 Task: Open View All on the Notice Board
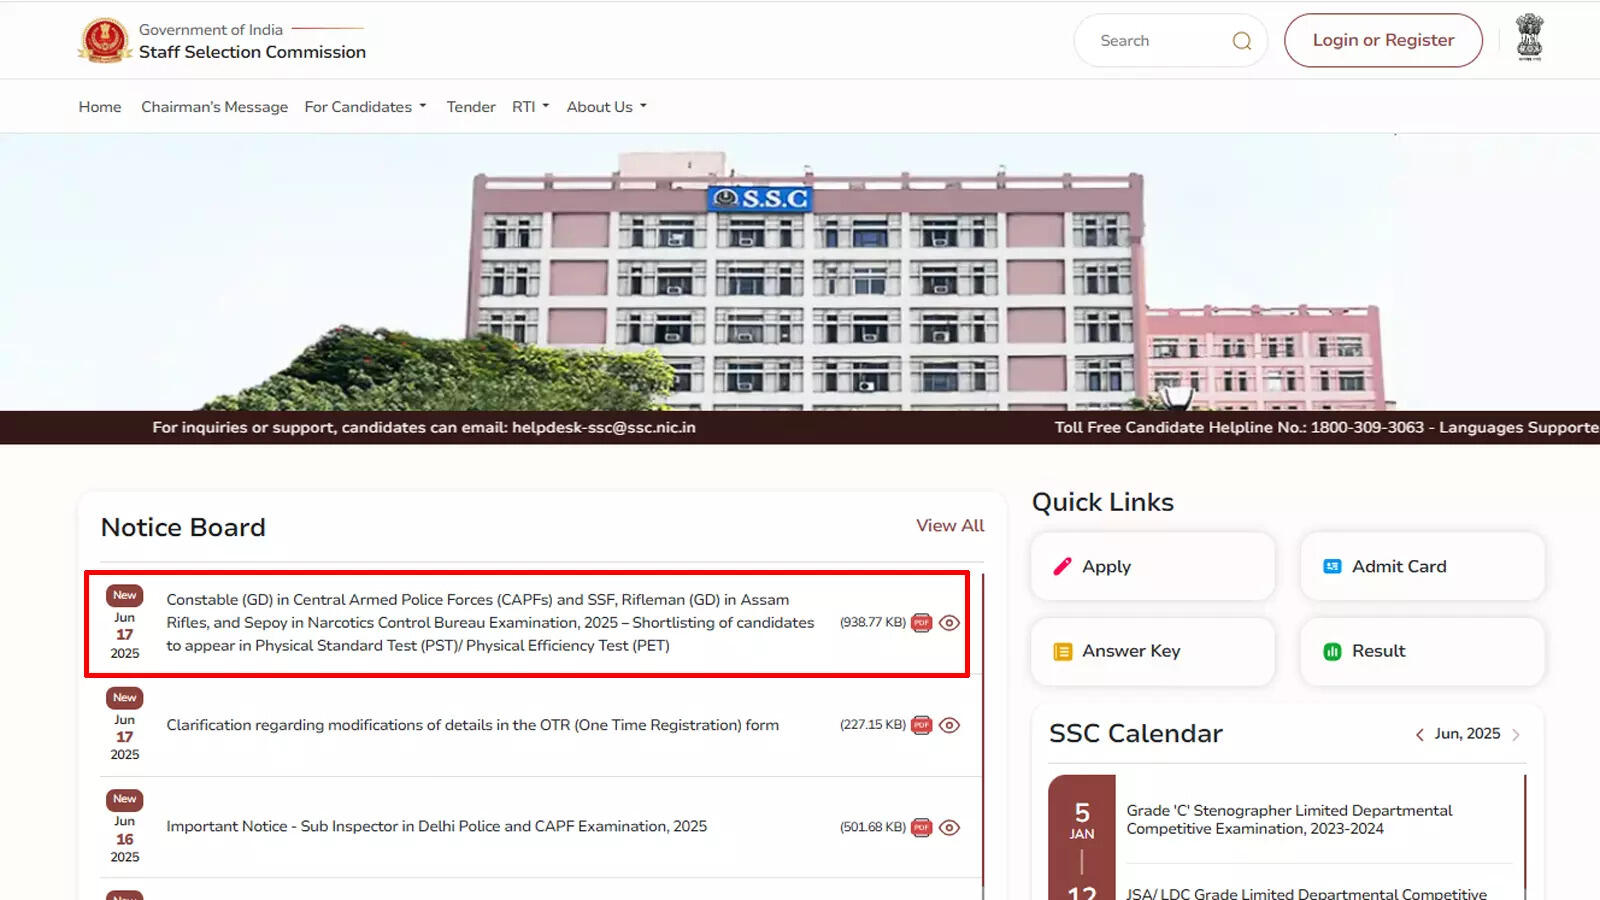(949, 525)
